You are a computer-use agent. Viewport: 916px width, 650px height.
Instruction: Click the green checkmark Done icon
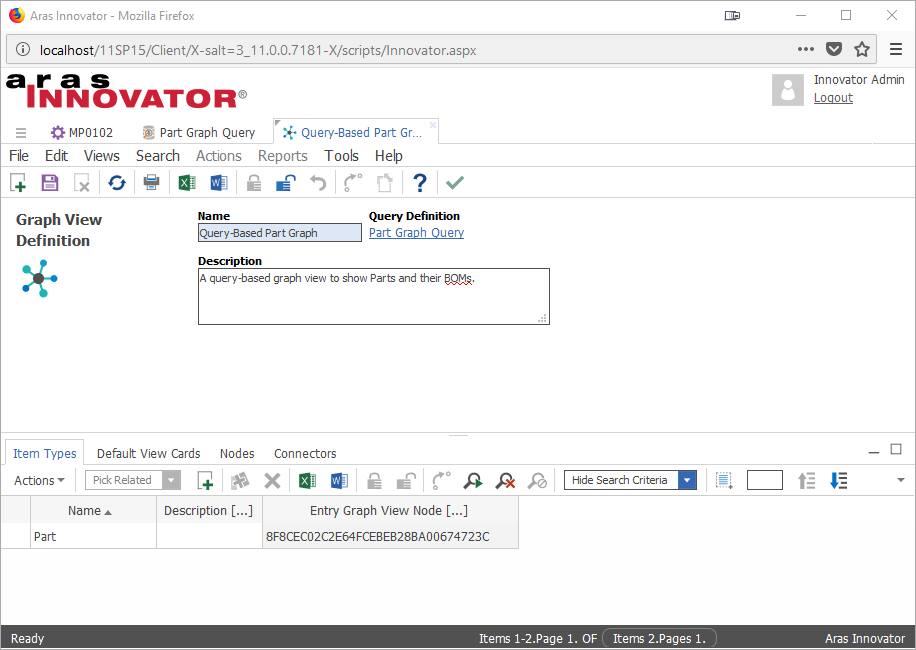(455, 183)
